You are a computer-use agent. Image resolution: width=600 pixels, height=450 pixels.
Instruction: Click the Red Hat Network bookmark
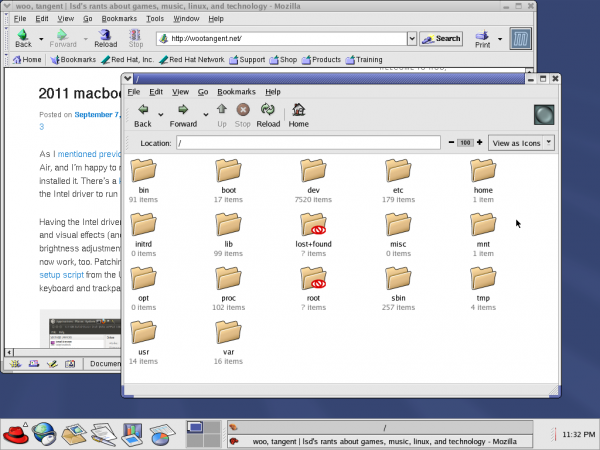(x=192, y=60)
